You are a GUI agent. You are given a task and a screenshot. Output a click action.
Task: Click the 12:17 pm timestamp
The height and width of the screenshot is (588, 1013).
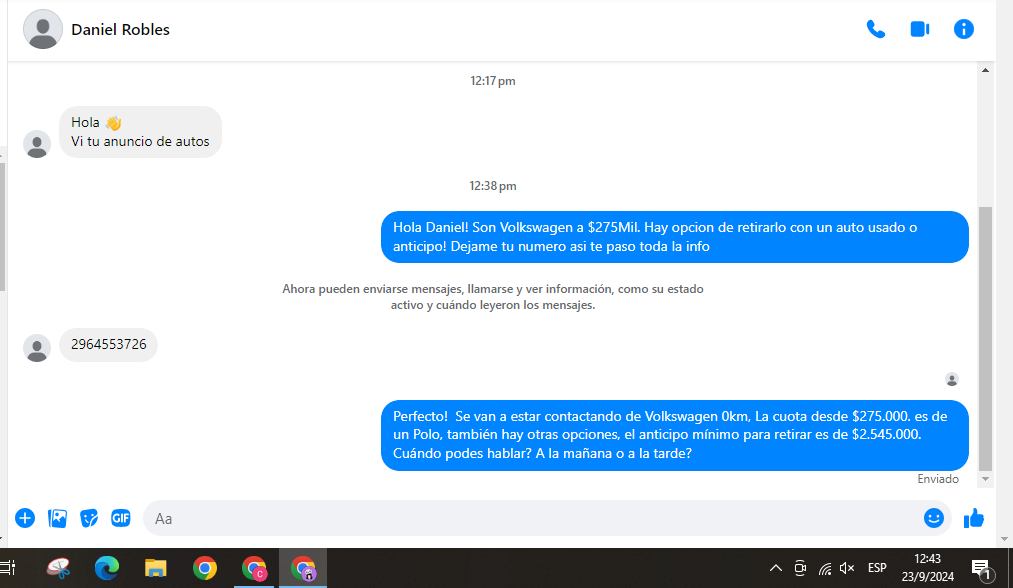pos(493,81)
